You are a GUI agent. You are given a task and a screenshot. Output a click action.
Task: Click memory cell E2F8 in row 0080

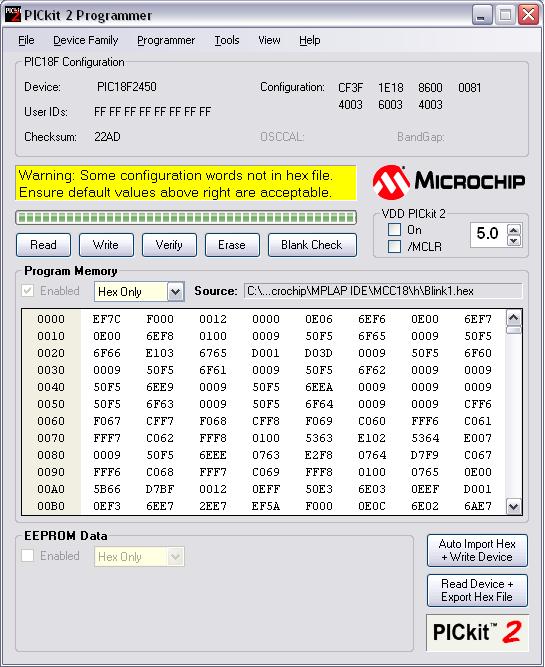click(x=319, y=455)
